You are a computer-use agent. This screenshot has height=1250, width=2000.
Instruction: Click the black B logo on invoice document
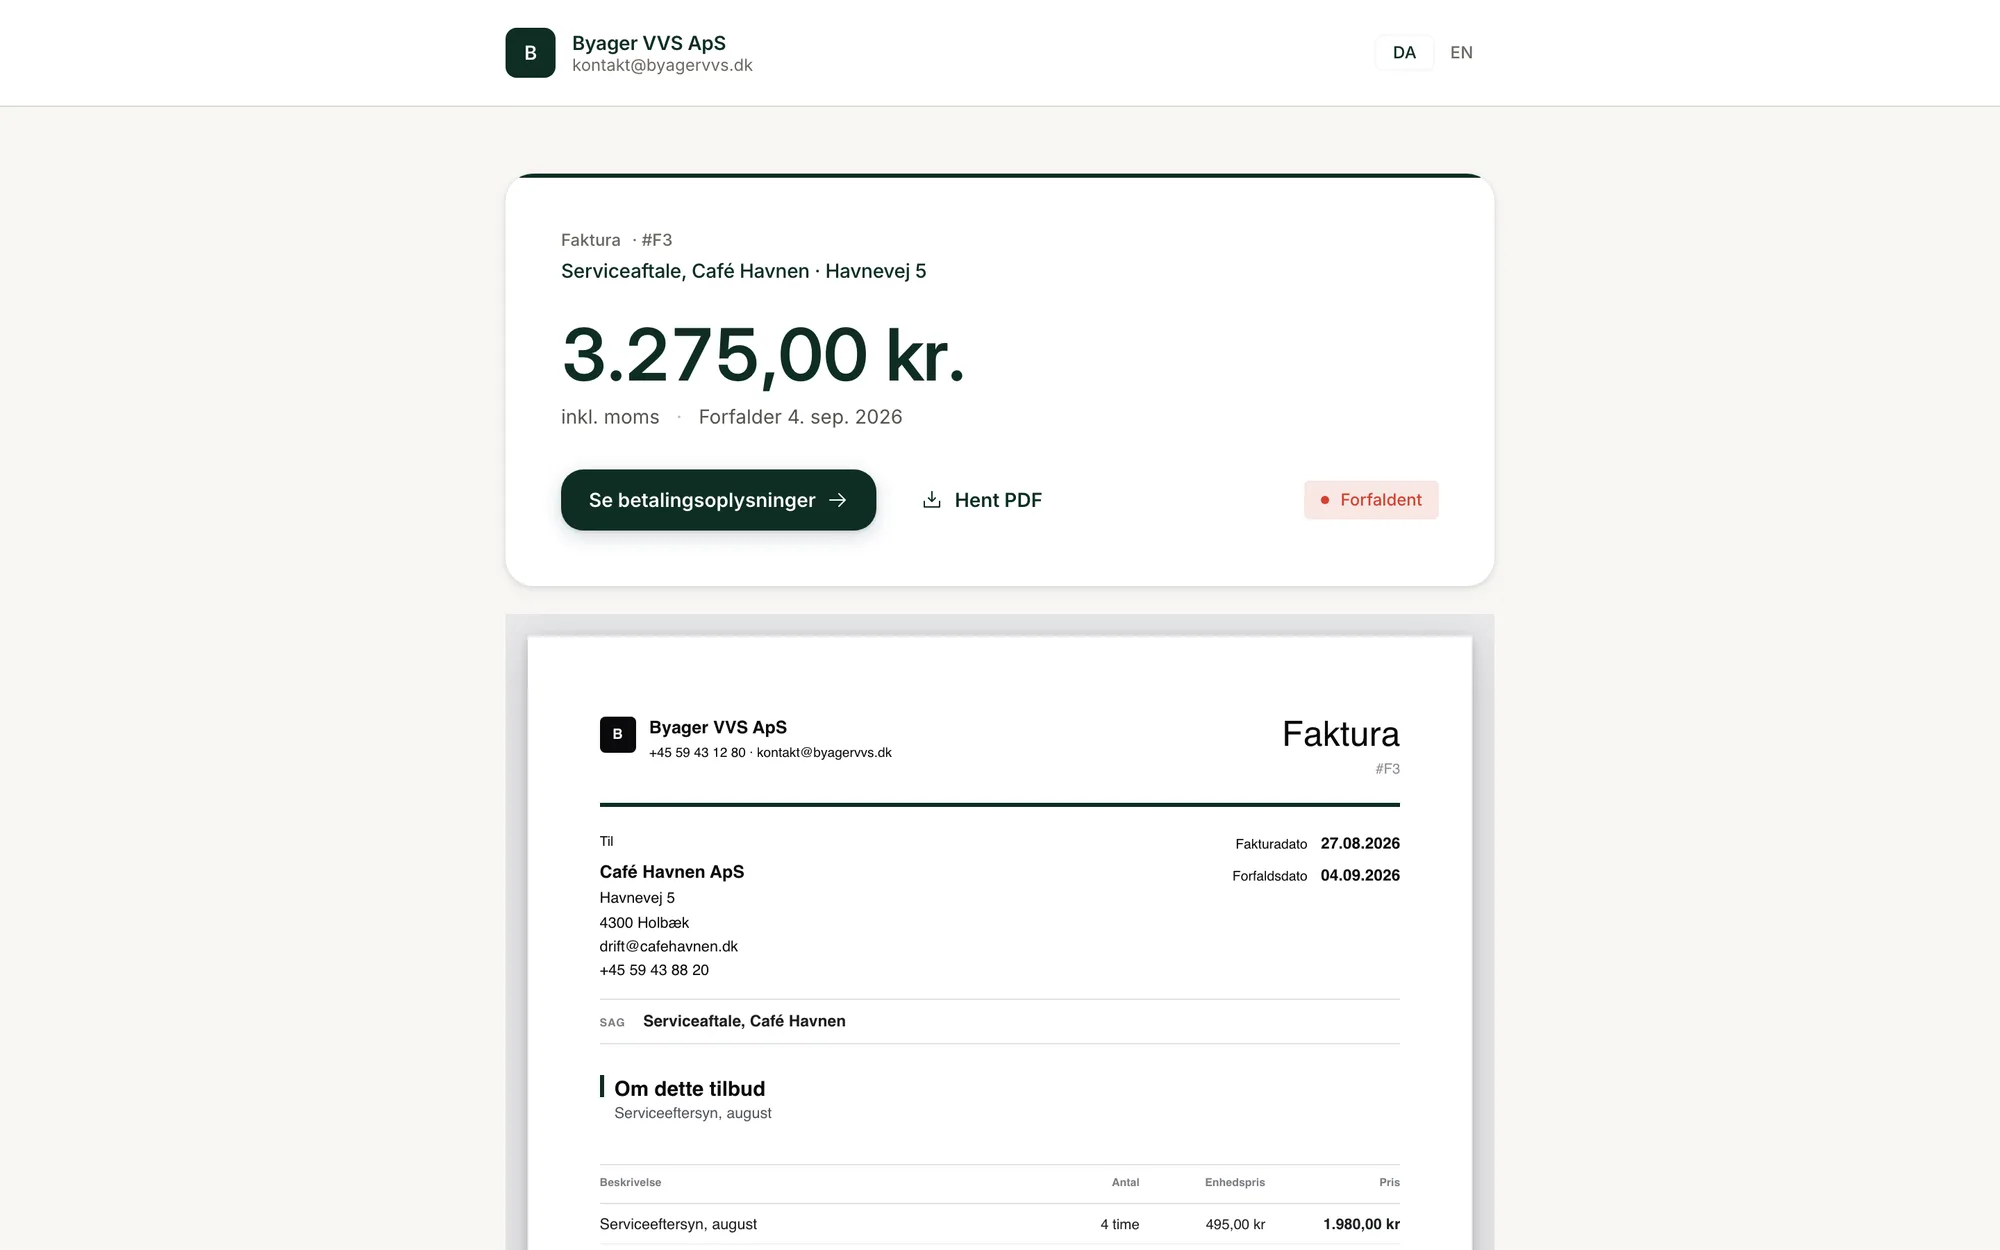(x=617, y=734)
